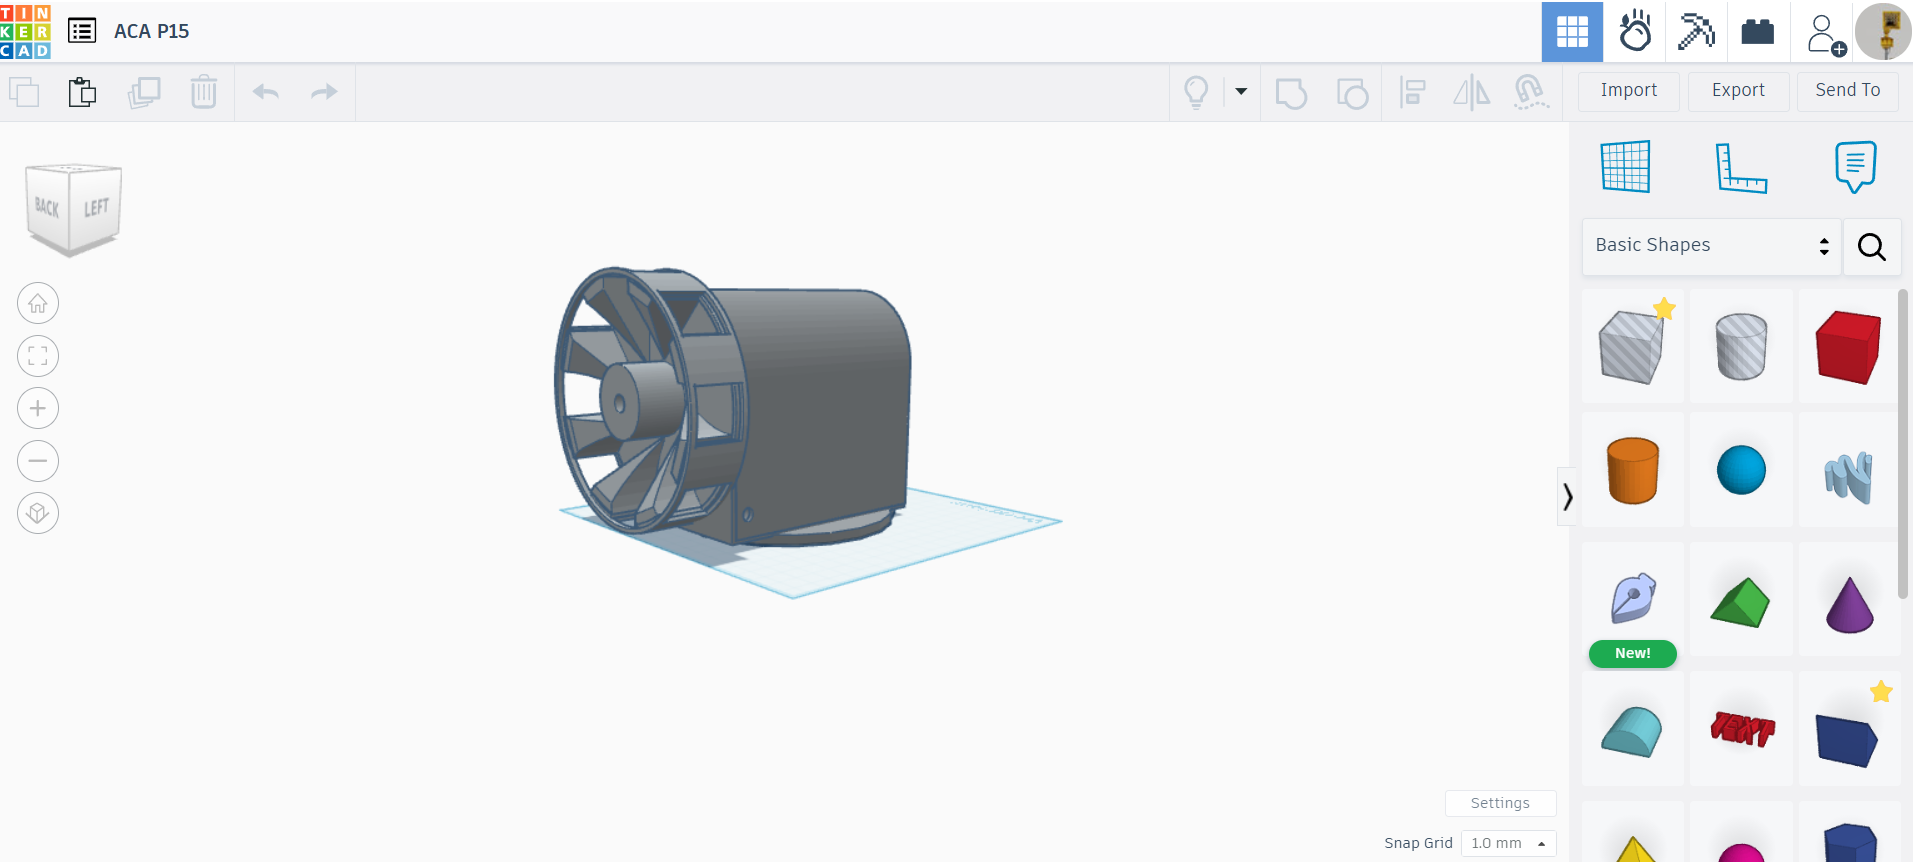This screenshot has height=862, width=1913.
Task: Click the Import button
Action: (x=1628, y=90)
